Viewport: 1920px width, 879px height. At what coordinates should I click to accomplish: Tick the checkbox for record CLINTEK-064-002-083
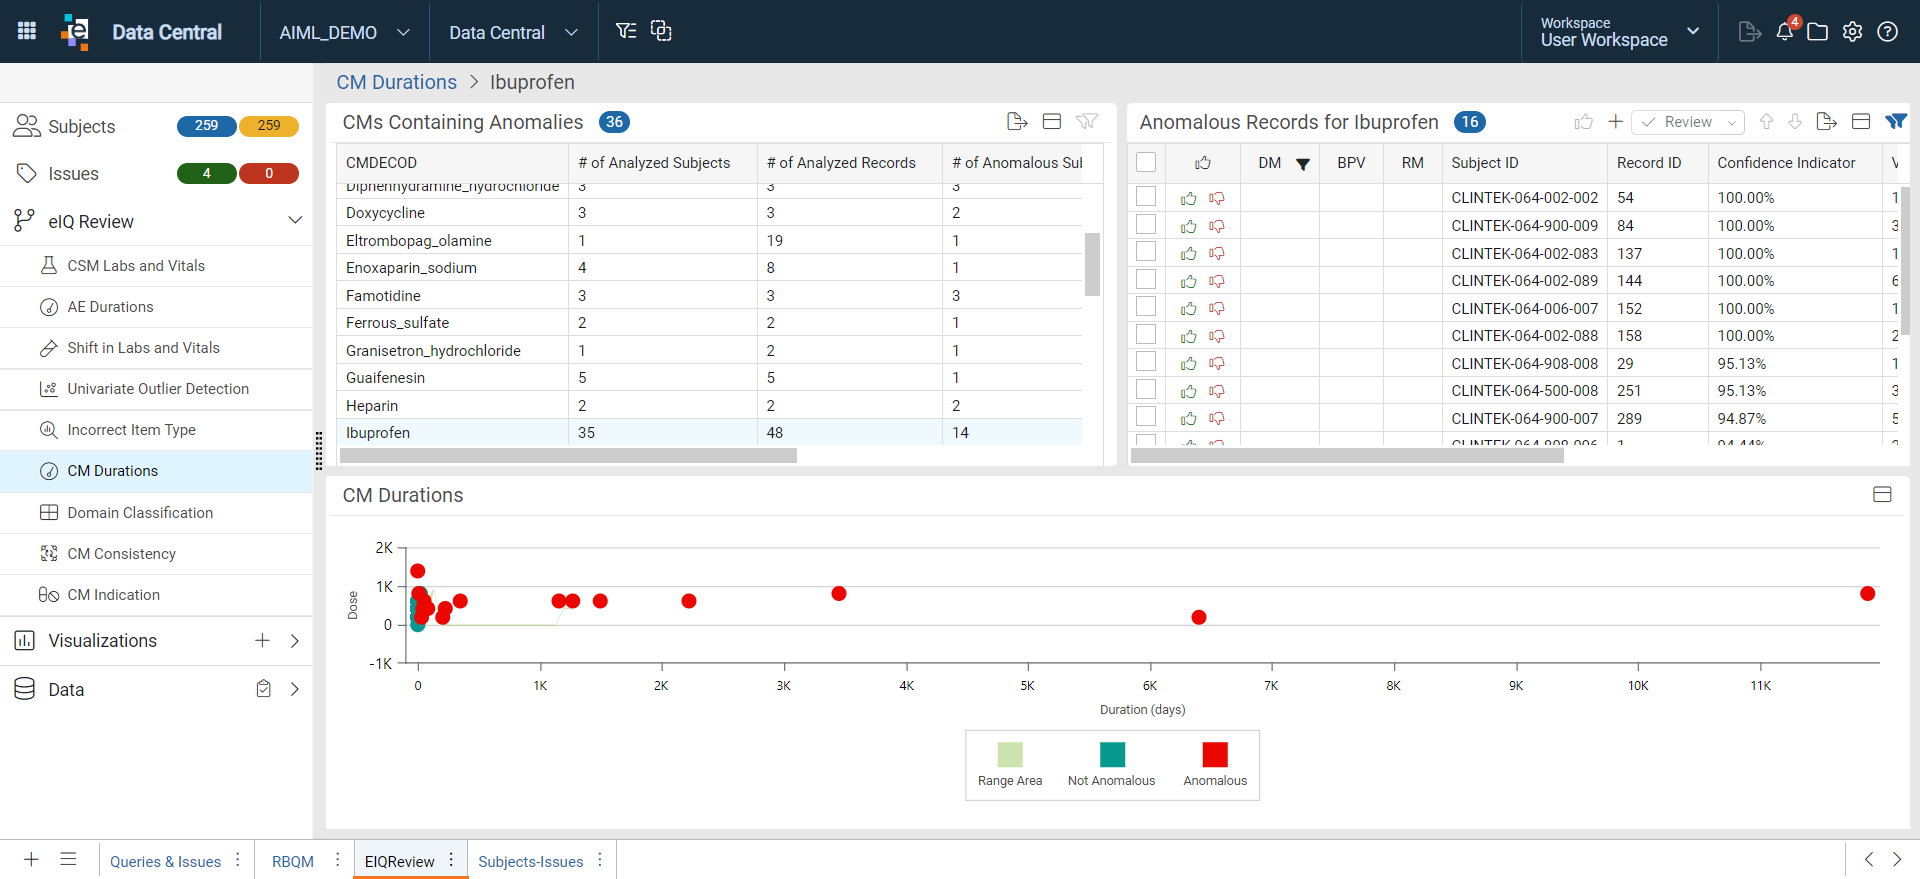pyautogui.click(x=1146, y=252)
